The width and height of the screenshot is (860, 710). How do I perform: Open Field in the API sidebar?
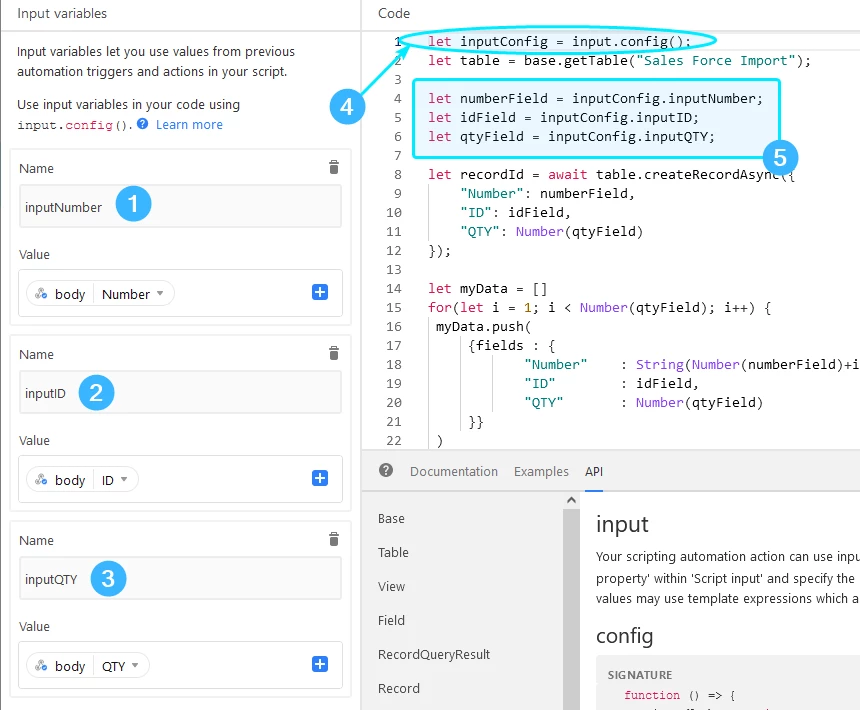click(x=391, y=621)
